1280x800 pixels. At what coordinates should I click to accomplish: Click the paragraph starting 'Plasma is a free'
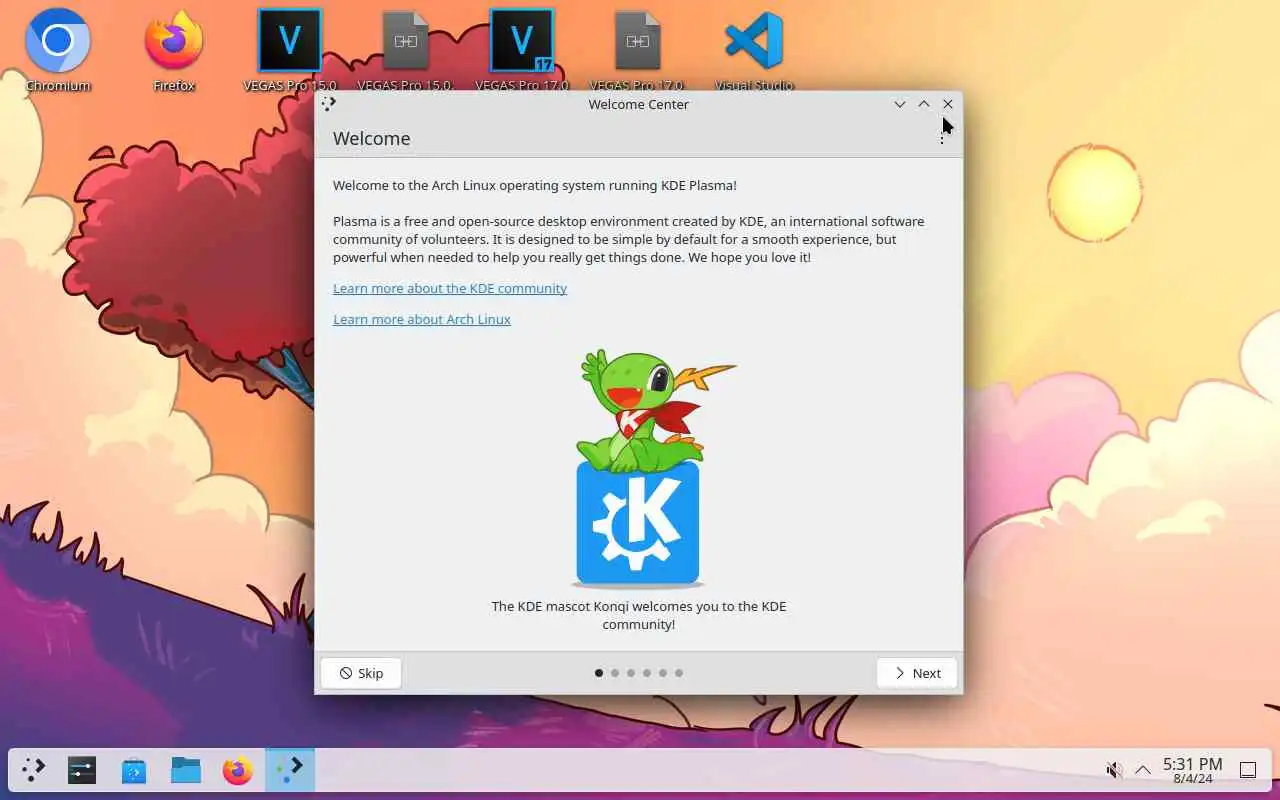[x=629, y=239]
